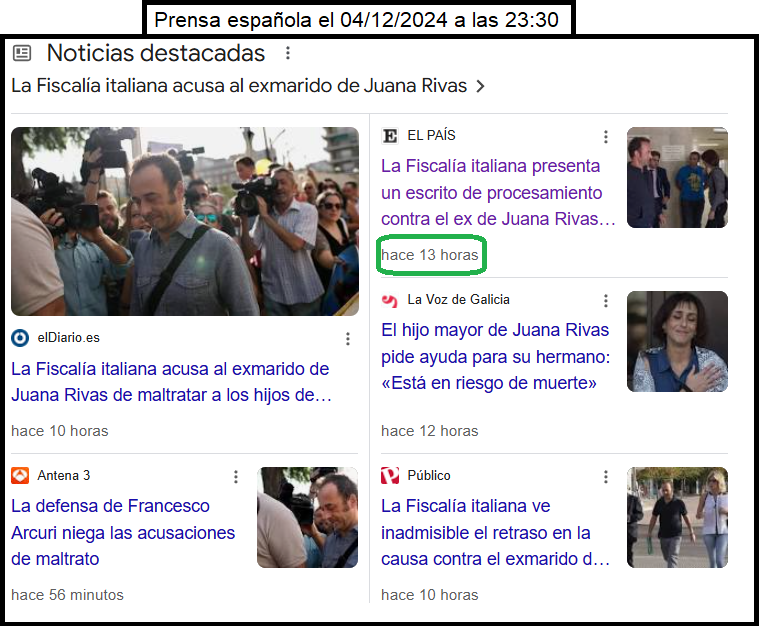Screen dimensions: 760x627
Task: Click the Público source logo
Action: click(x=390, y=476)
